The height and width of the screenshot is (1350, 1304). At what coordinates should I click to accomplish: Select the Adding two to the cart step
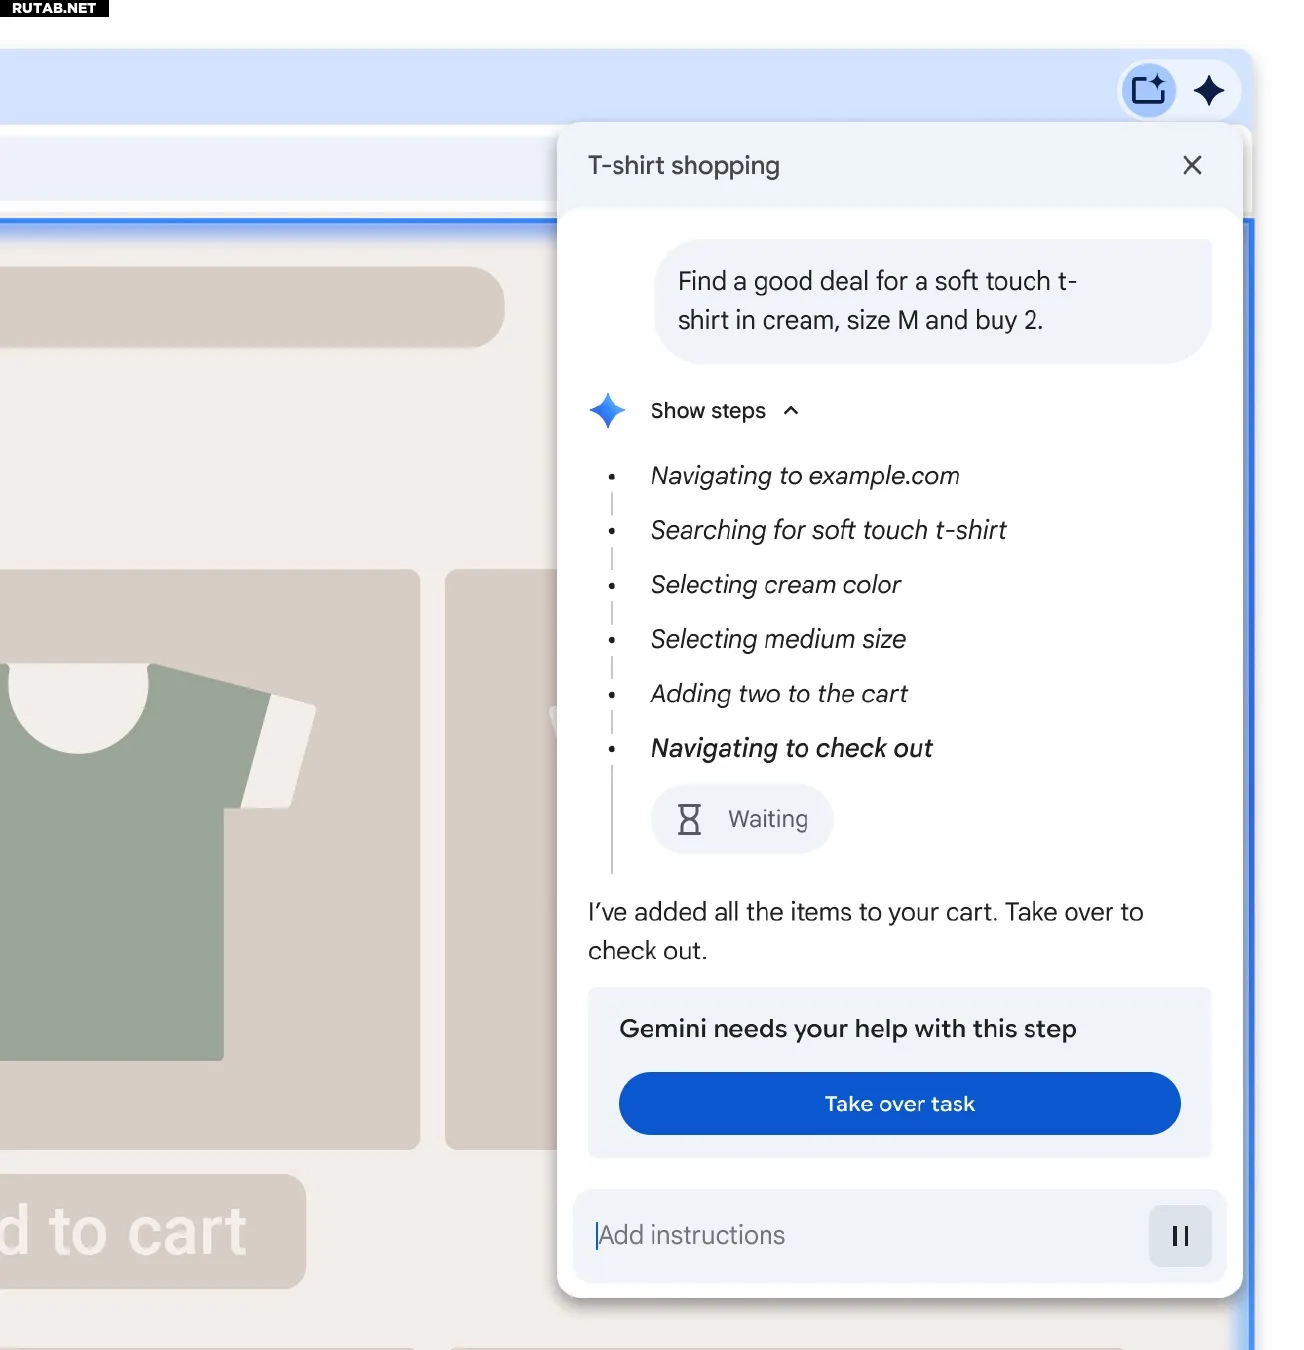tap(779, 694)
